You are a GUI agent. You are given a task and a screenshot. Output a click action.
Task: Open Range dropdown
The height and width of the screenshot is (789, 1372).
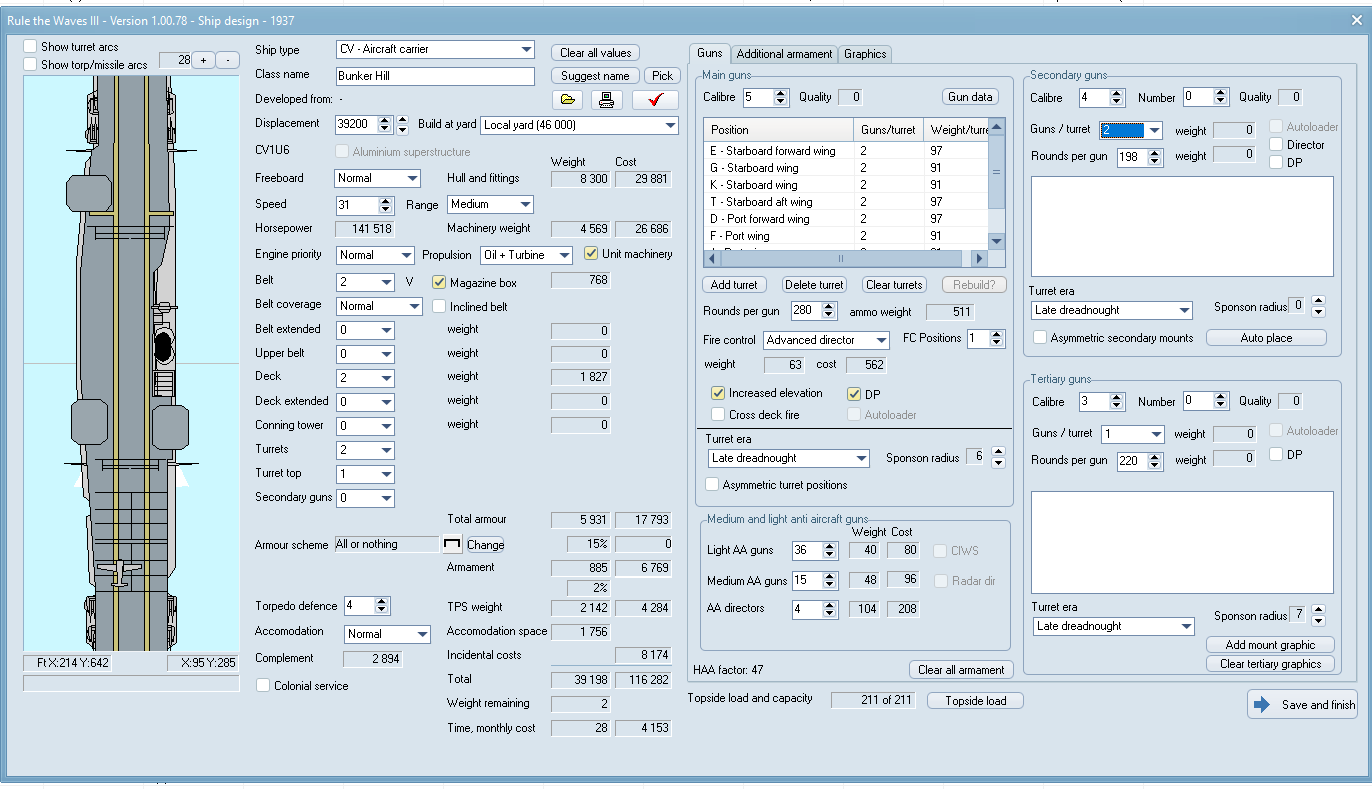tap(525, 204)
